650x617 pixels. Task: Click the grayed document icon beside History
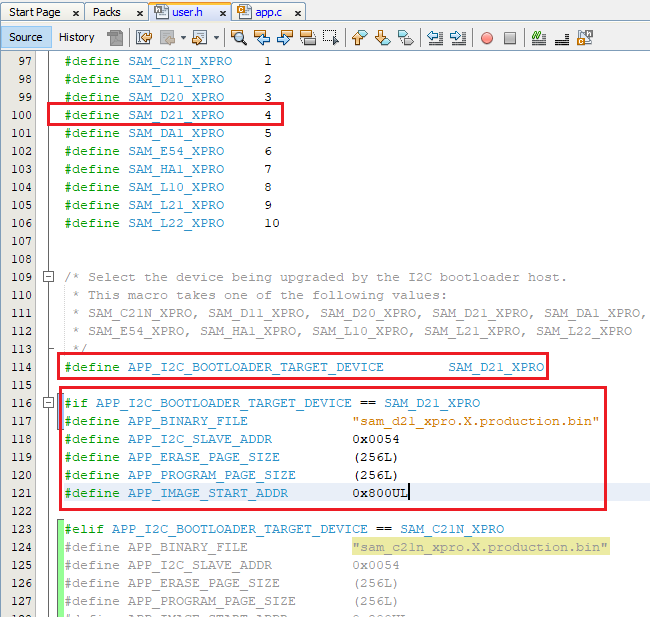pyautogui.click(x=115, y=38)
